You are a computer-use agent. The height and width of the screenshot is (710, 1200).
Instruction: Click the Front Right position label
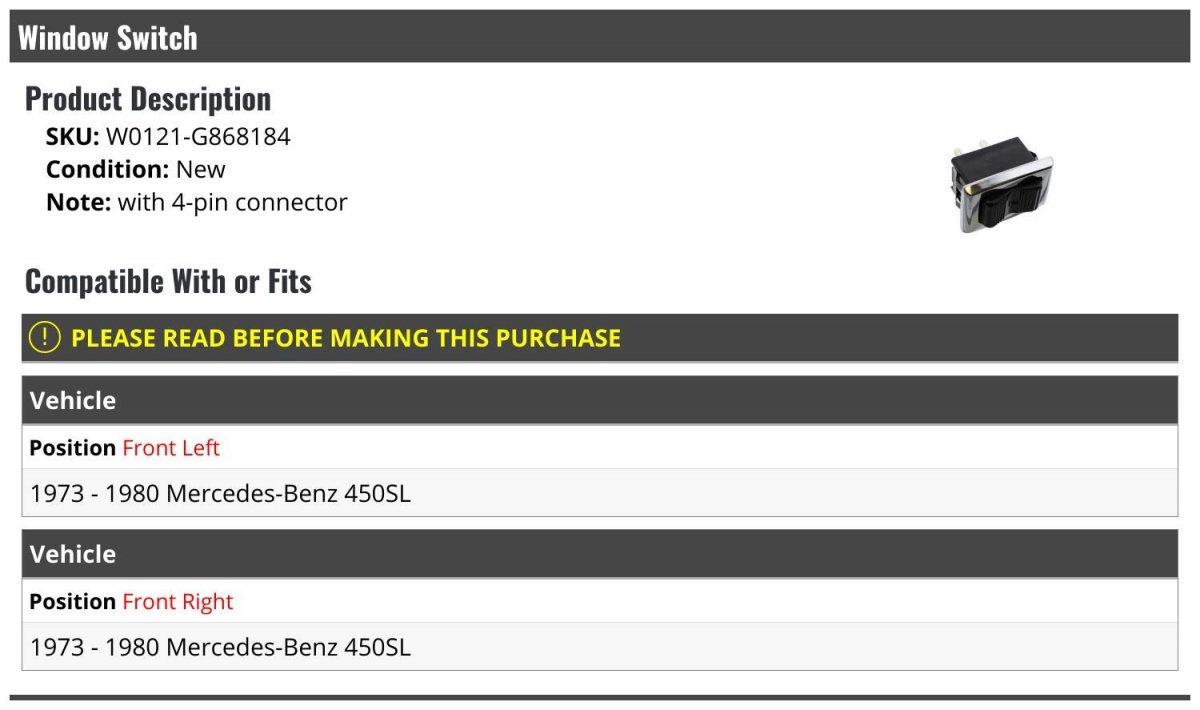[x=178, y=602]
